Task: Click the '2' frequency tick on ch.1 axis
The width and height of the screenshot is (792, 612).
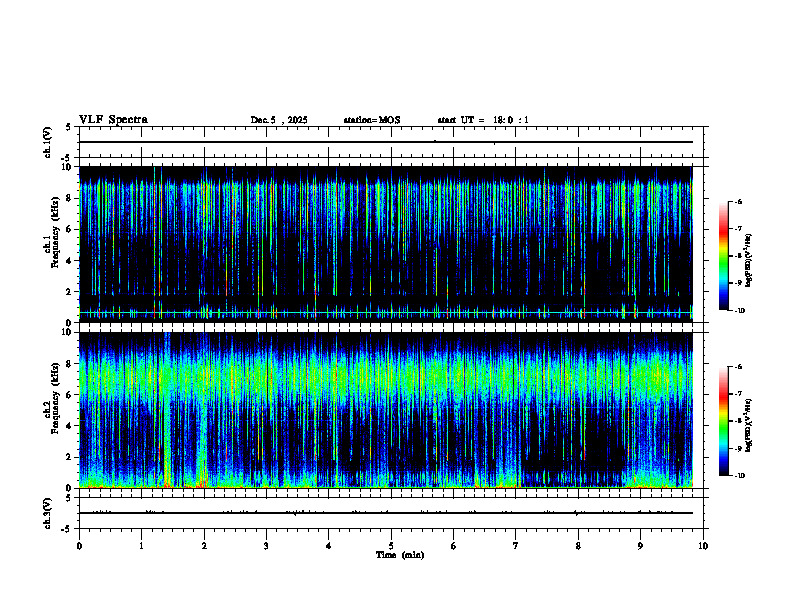Action: coord(71,292)
